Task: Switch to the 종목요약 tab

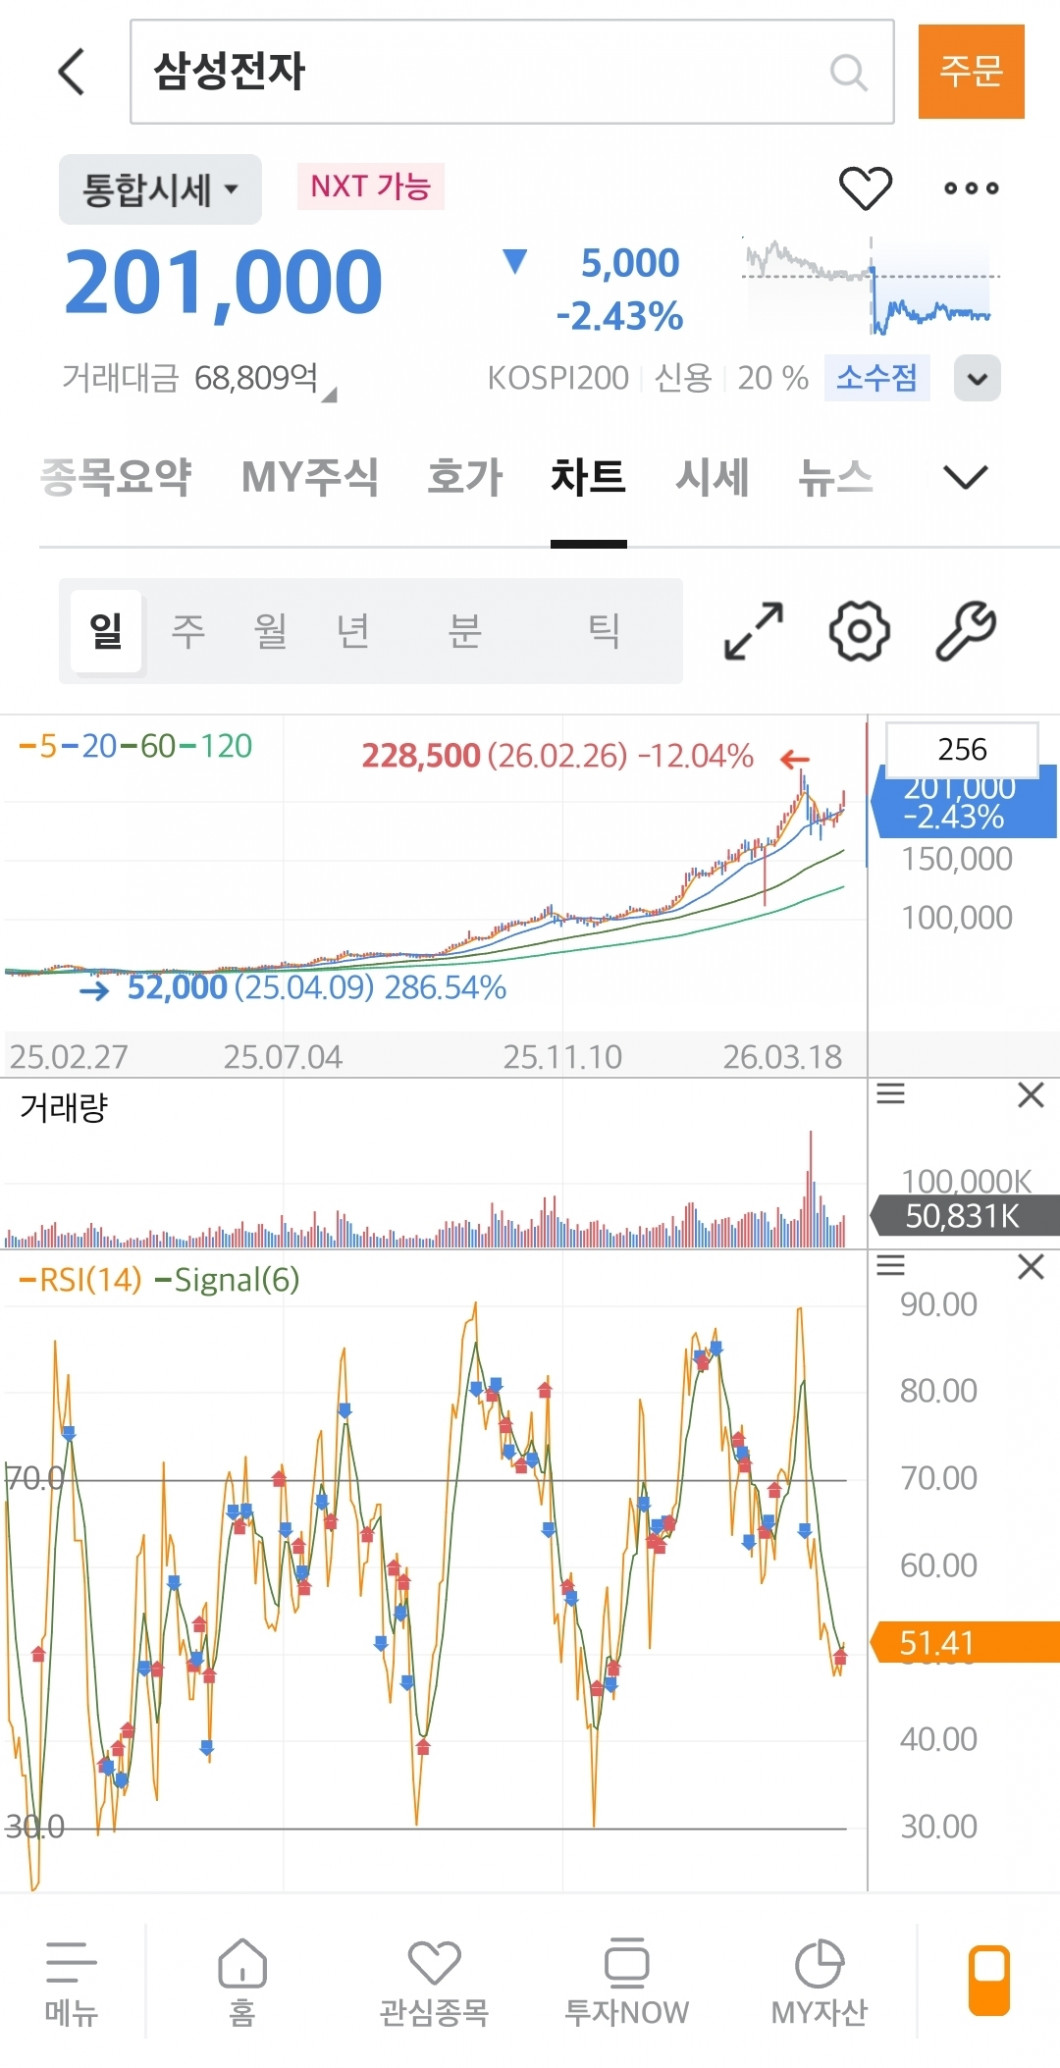Action: pyautogui.click(x=115, y=477)
